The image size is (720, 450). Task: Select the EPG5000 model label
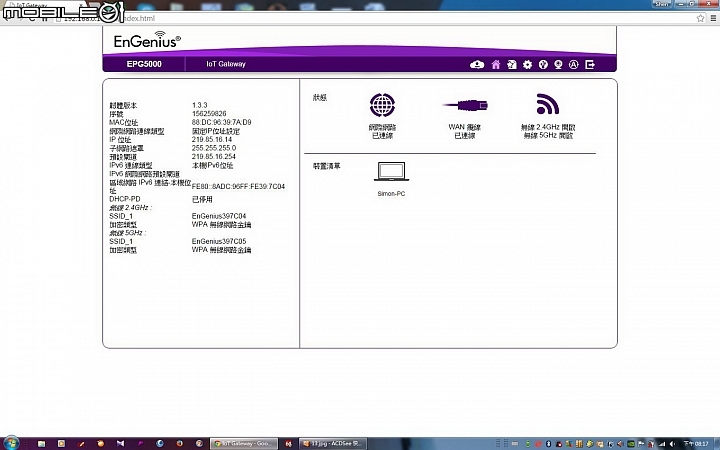pyautogui.click(x=144, y=64)
